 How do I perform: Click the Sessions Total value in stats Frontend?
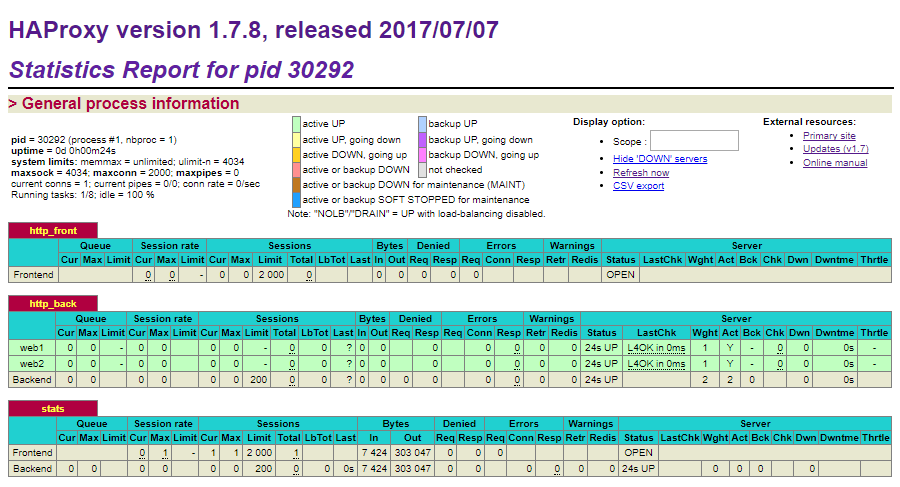point(296,453)
